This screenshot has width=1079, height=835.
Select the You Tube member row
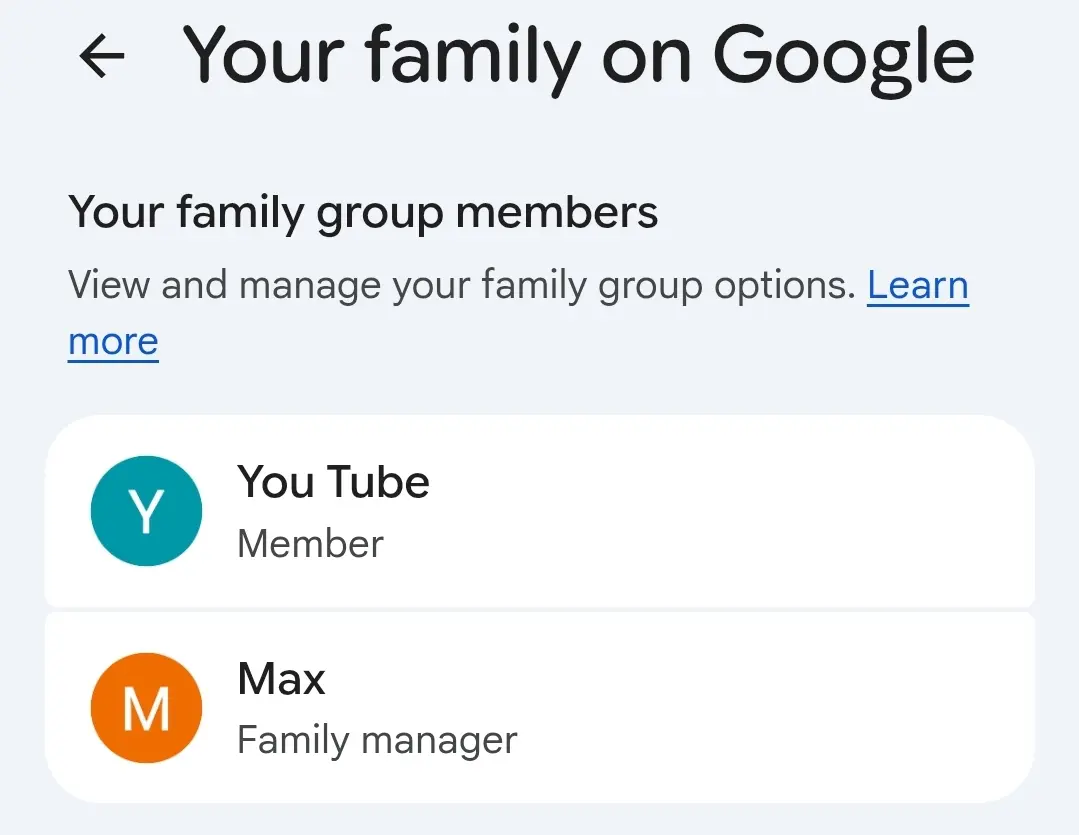pos(540,511)
